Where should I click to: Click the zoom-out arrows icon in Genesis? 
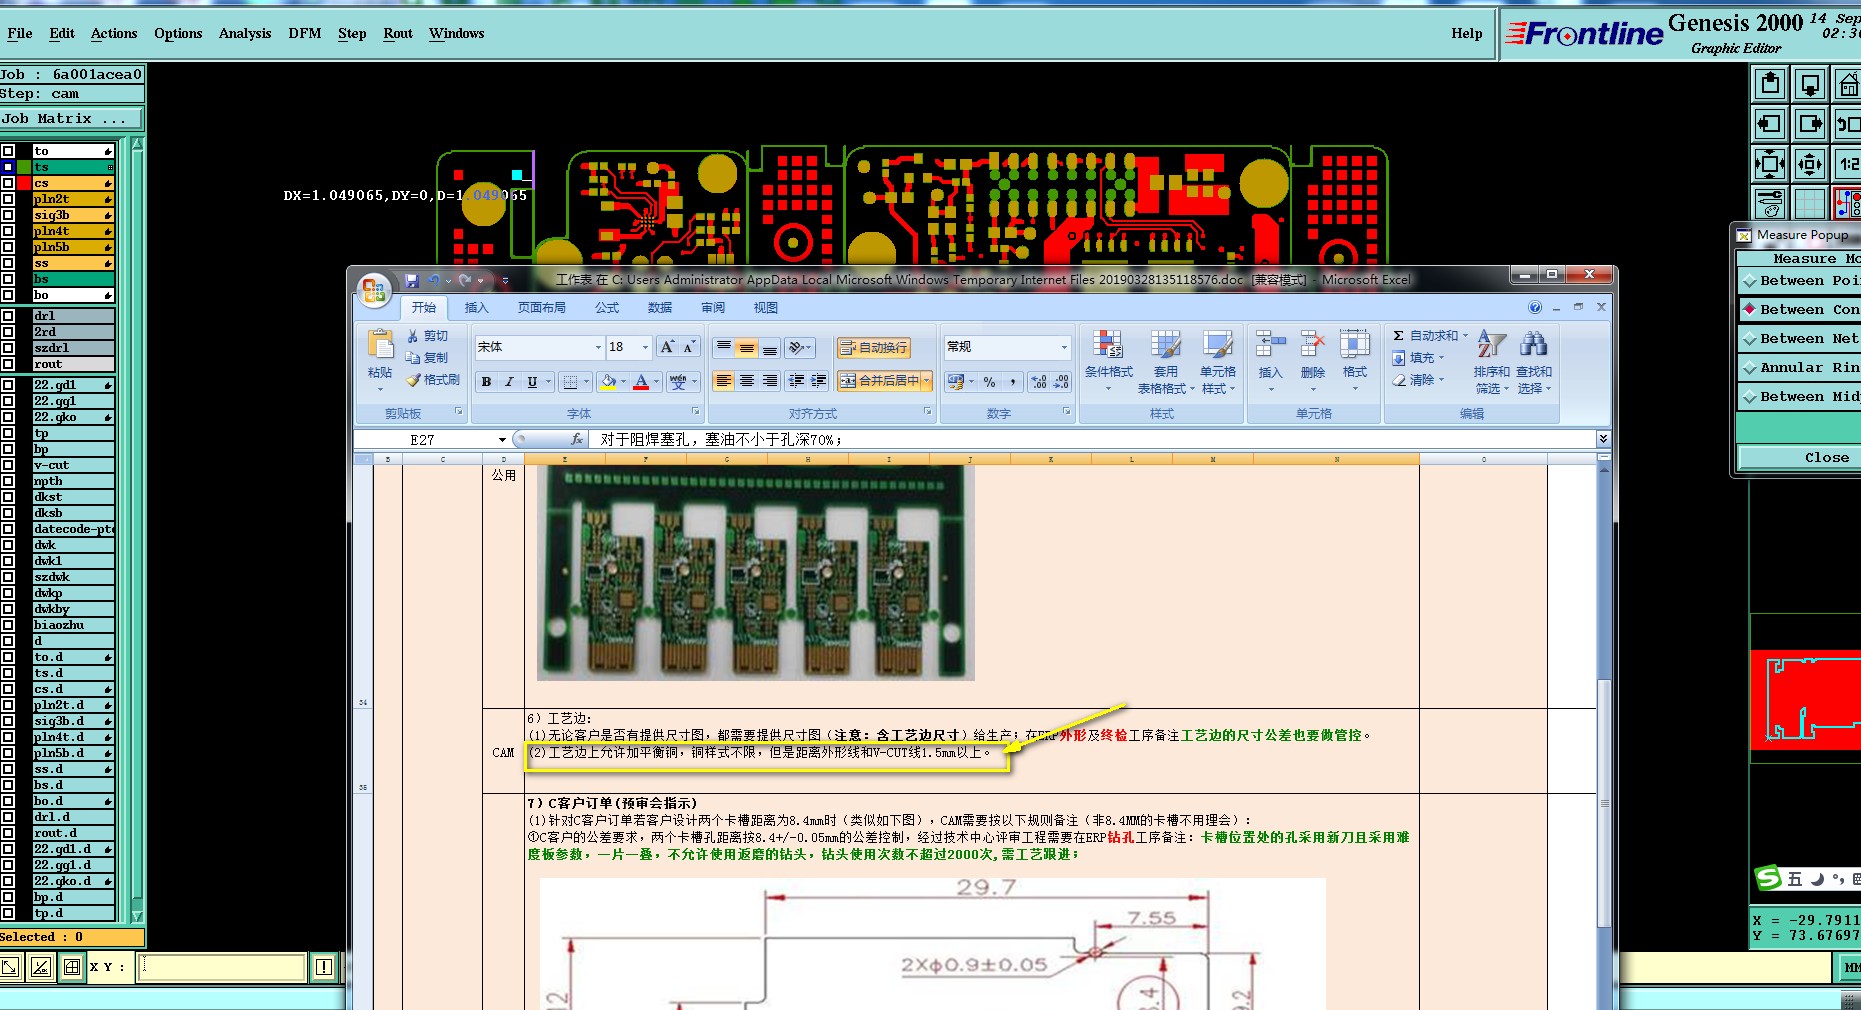[x=1810, y=164]
